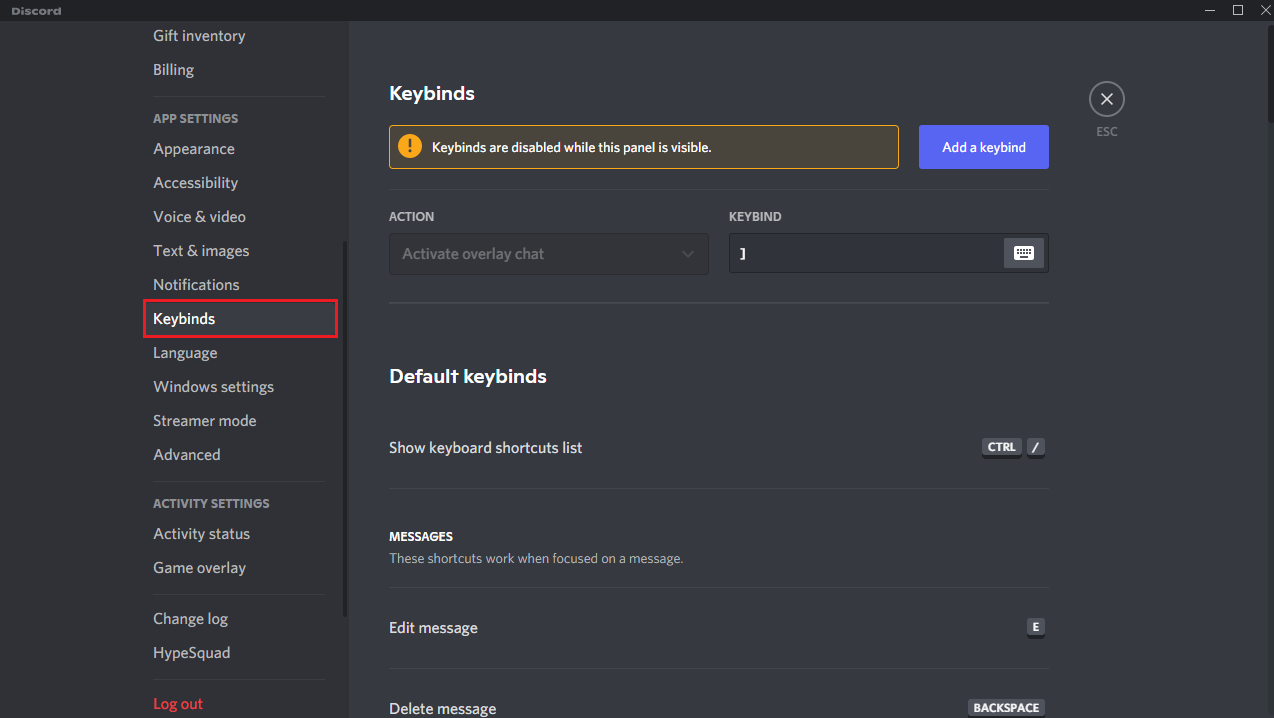
Task: Click the Add a keybind button
Action: (983, 146)
